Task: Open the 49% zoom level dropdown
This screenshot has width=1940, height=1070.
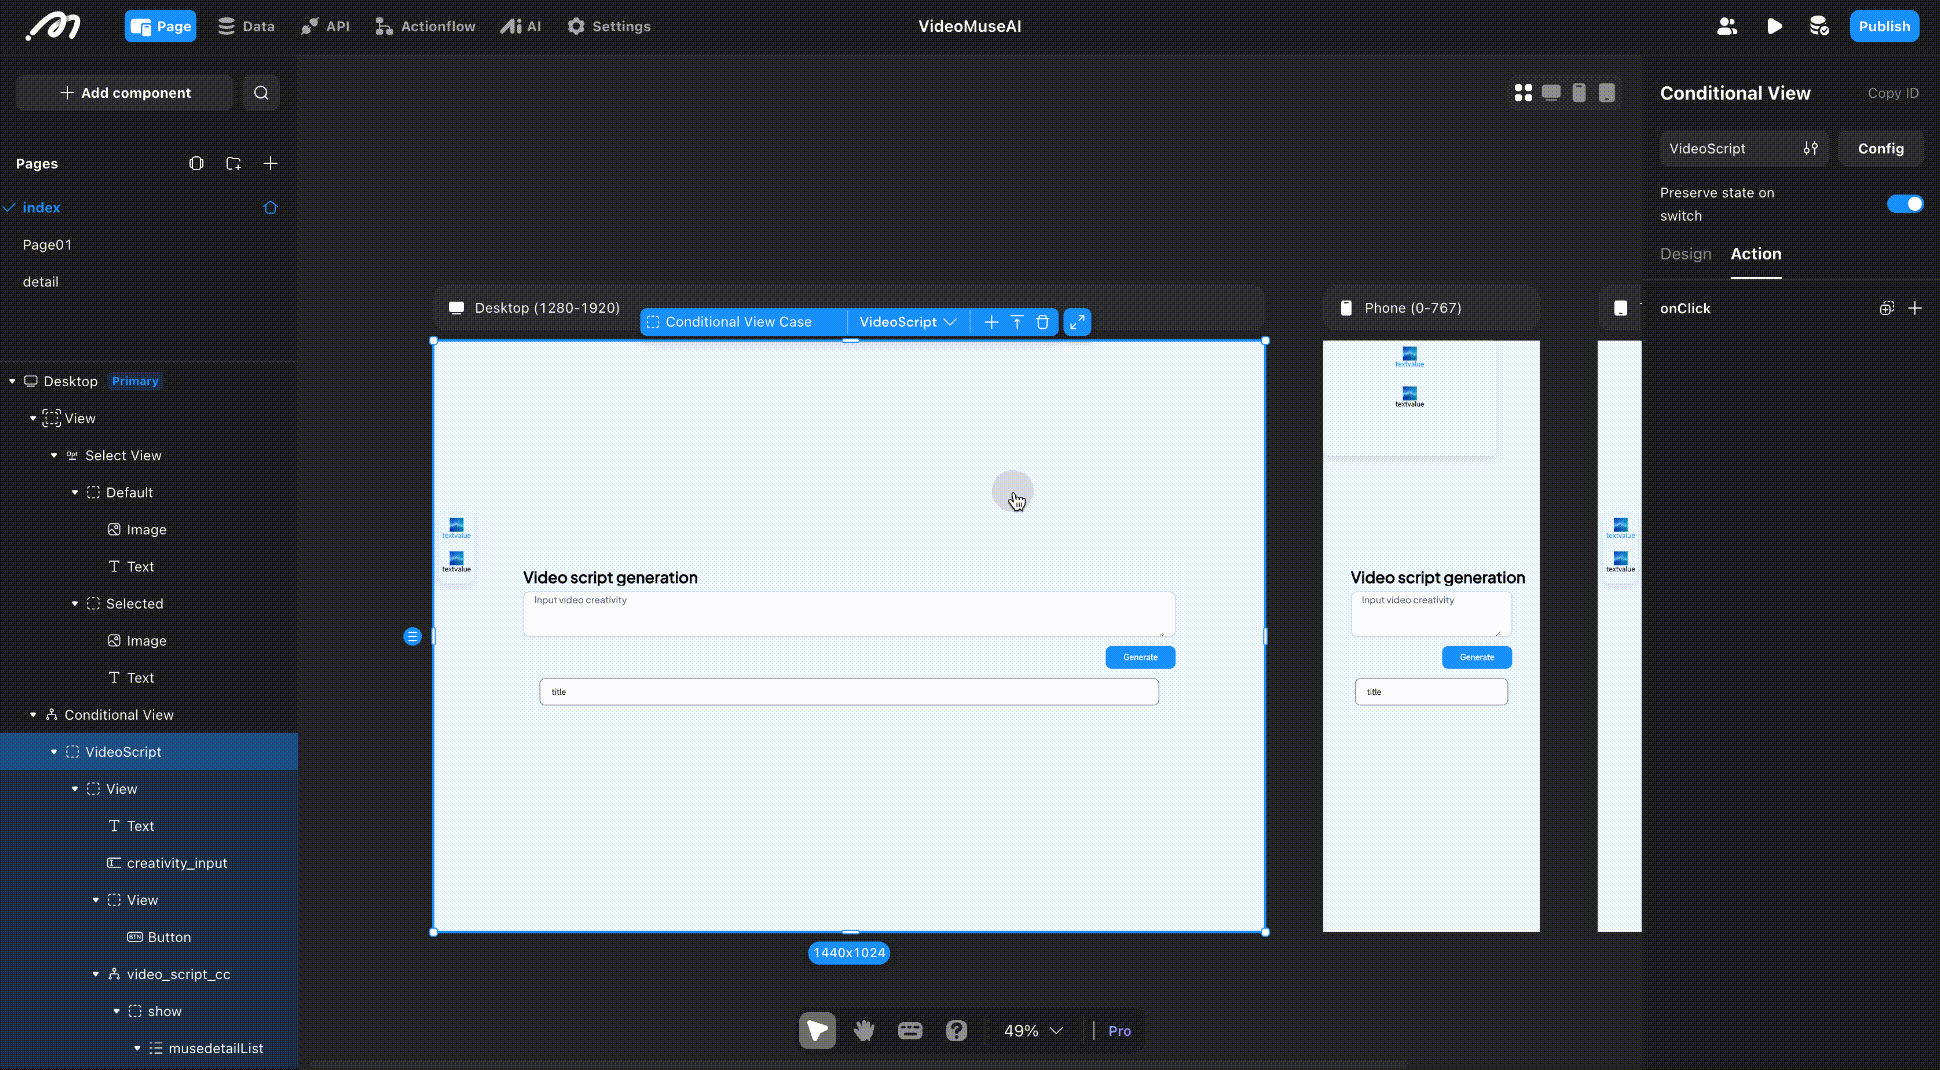Action: pyautogui.click(x=1033, y=1031)
